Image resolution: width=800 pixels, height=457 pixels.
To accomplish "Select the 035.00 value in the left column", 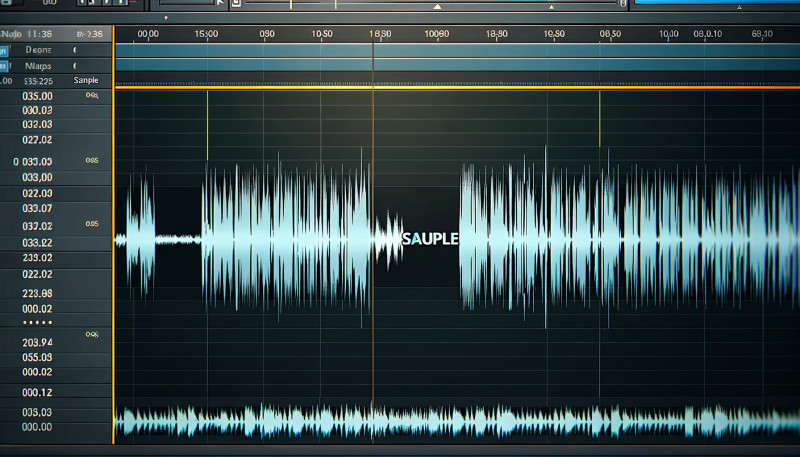I will tap(37, 96).
